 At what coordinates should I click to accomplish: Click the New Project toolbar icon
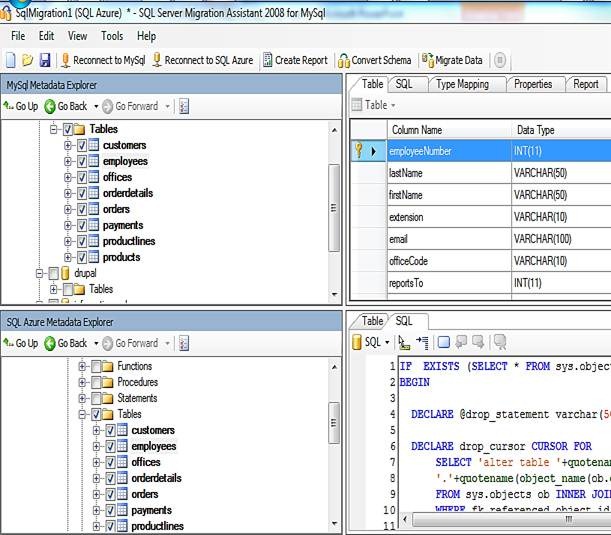11,60
